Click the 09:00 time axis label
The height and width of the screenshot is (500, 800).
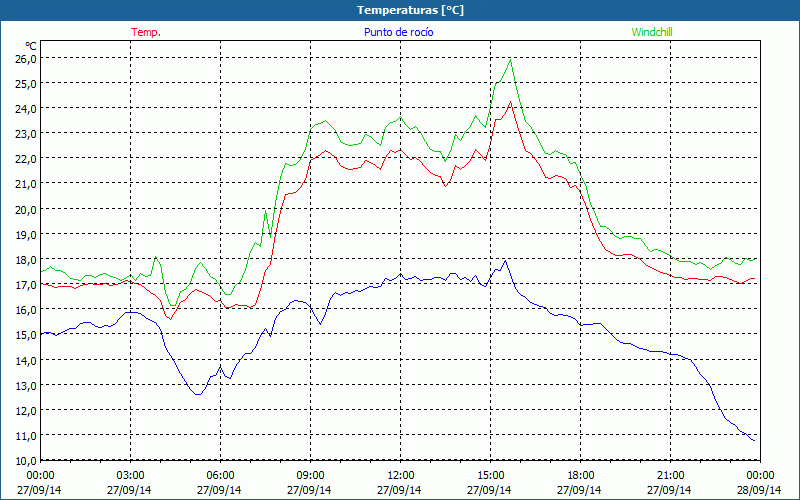310,474
